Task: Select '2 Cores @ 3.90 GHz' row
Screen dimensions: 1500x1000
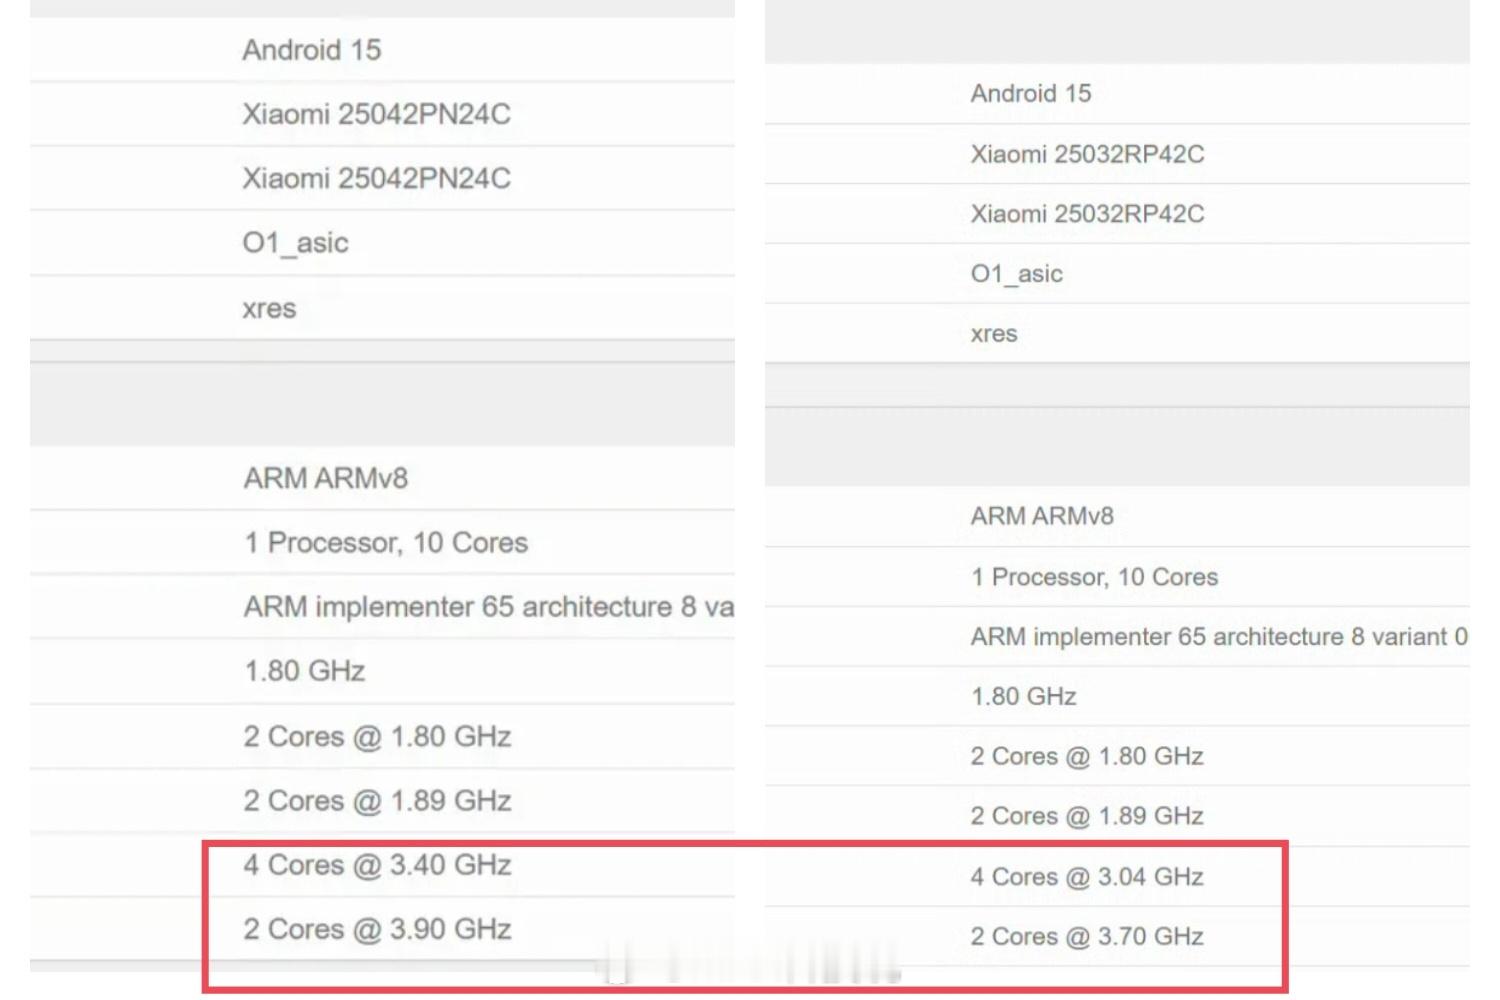Action: pyautogui.click(x=382, y=929)
